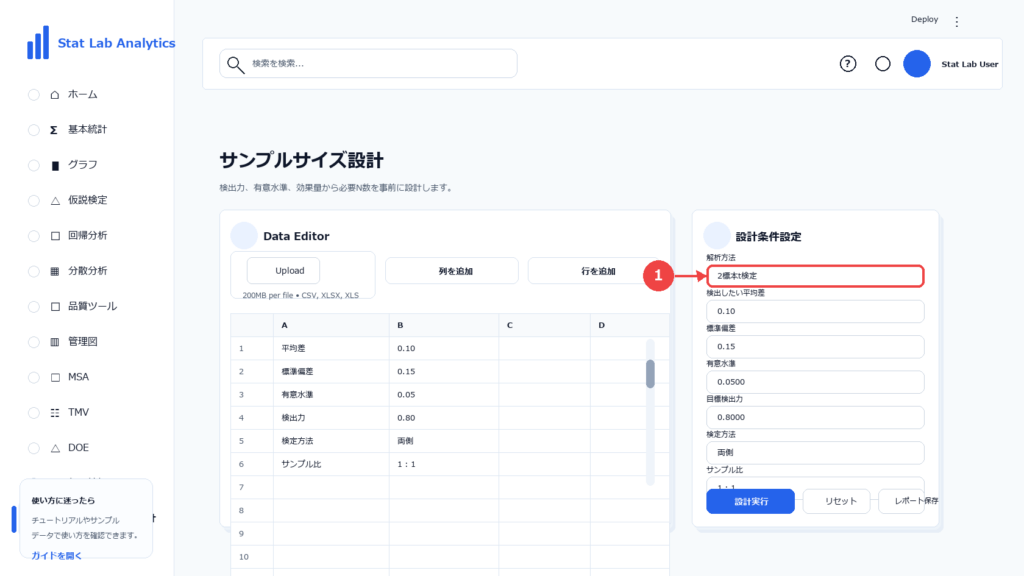Select the ホーム radio button
This screenshot has width=1024, height=576.
point(34,95)
